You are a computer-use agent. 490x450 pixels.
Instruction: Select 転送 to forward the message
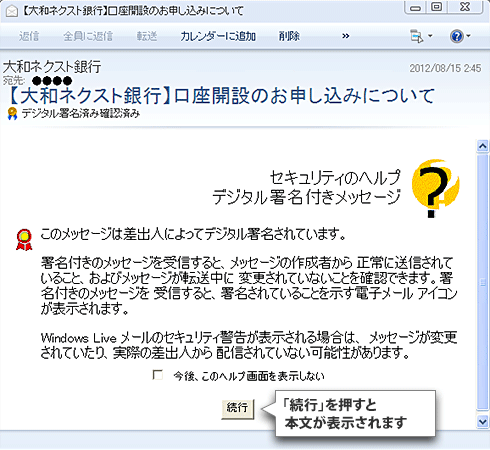147,36
